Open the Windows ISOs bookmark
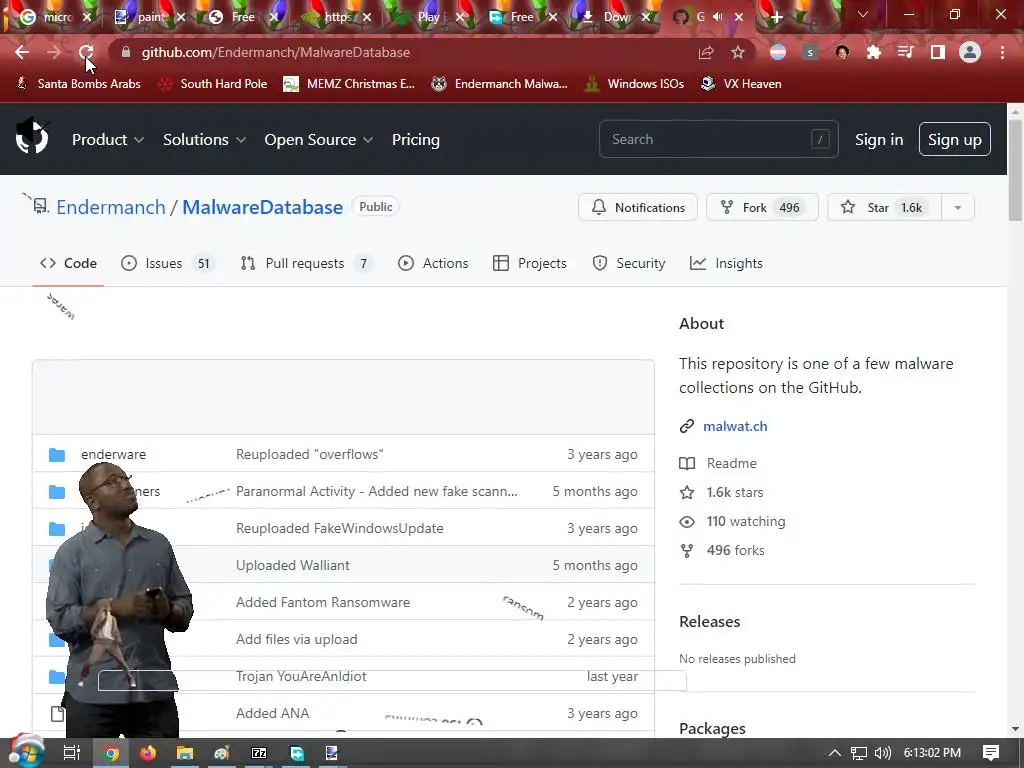The height and width of the screenshot is (768, 1024). coord(635,84)
